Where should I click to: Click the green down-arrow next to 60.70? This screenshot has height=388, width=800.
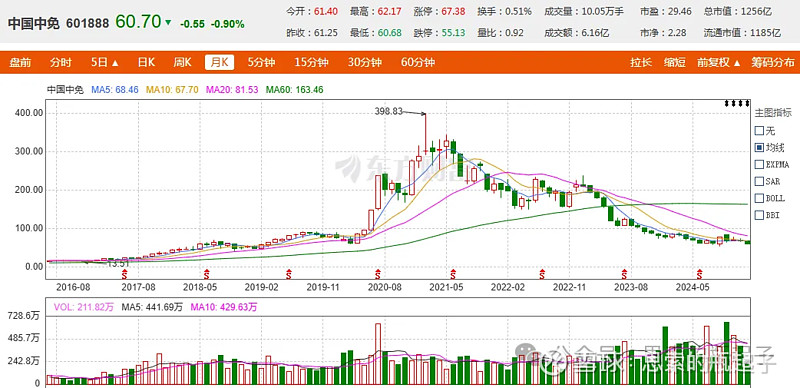(168, 23)
